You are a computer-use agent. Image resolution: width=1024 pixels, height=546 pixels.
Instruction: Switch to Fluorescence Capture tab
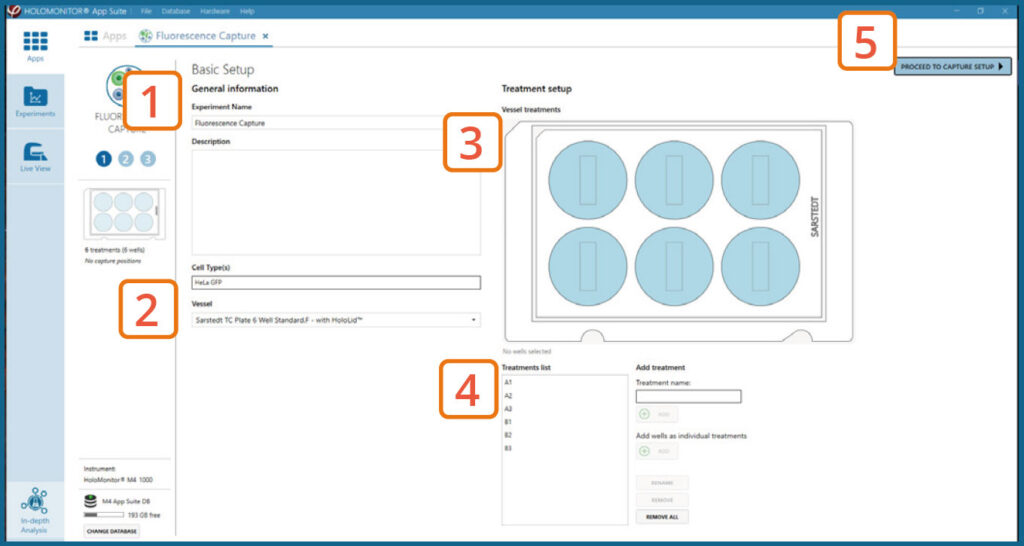pyautogui.click(x=204, y=36)
